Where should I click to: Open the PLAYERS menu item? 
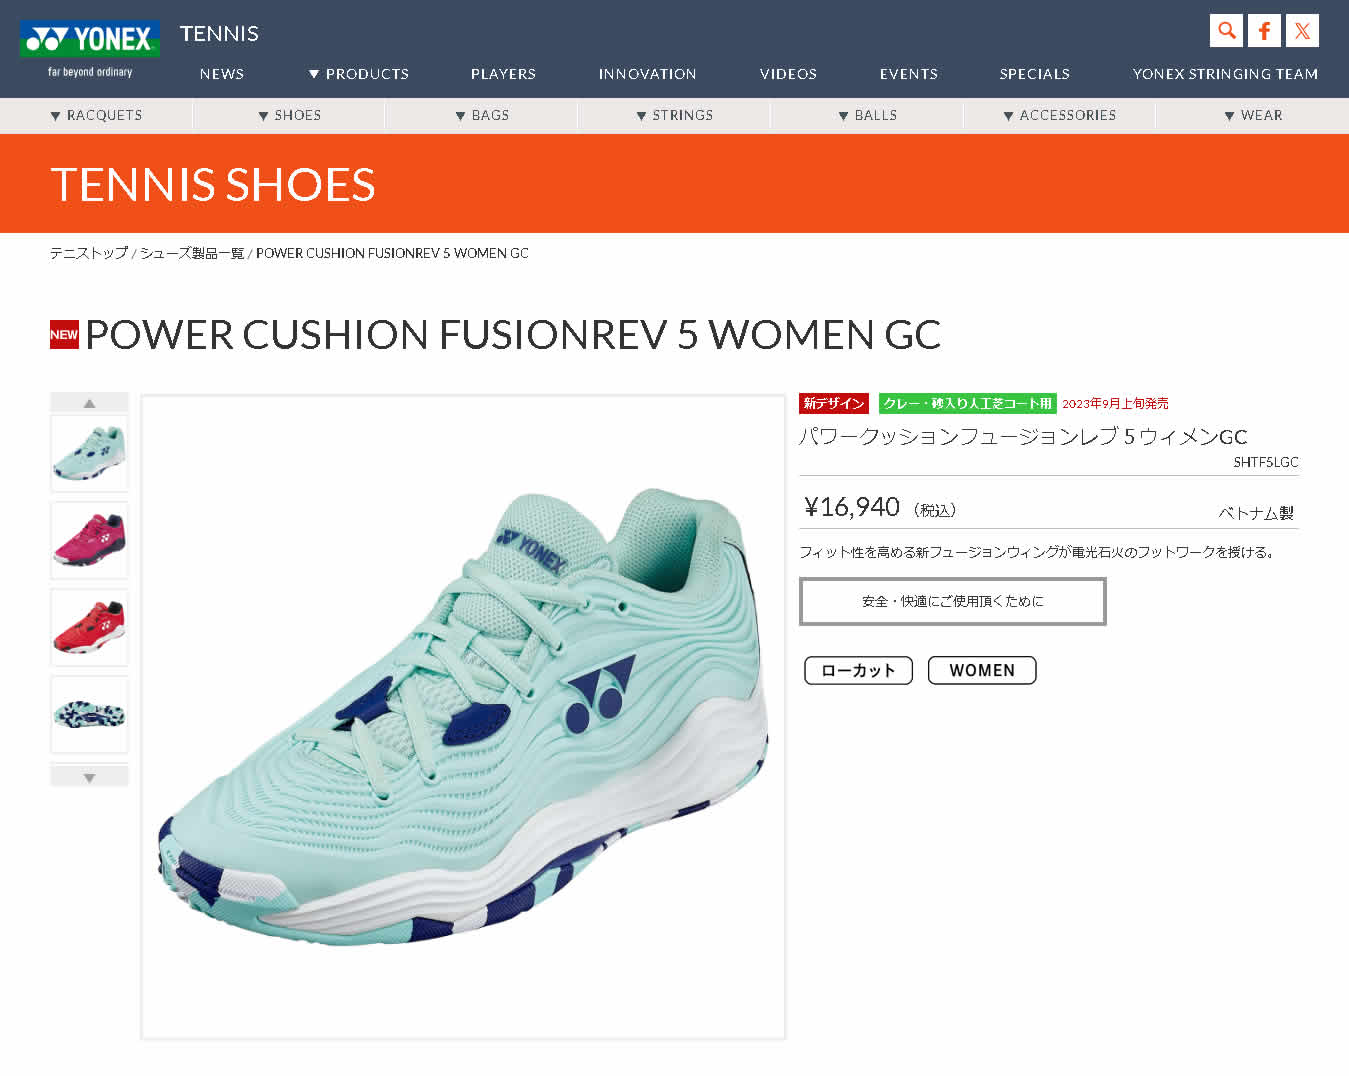(503, 74)
